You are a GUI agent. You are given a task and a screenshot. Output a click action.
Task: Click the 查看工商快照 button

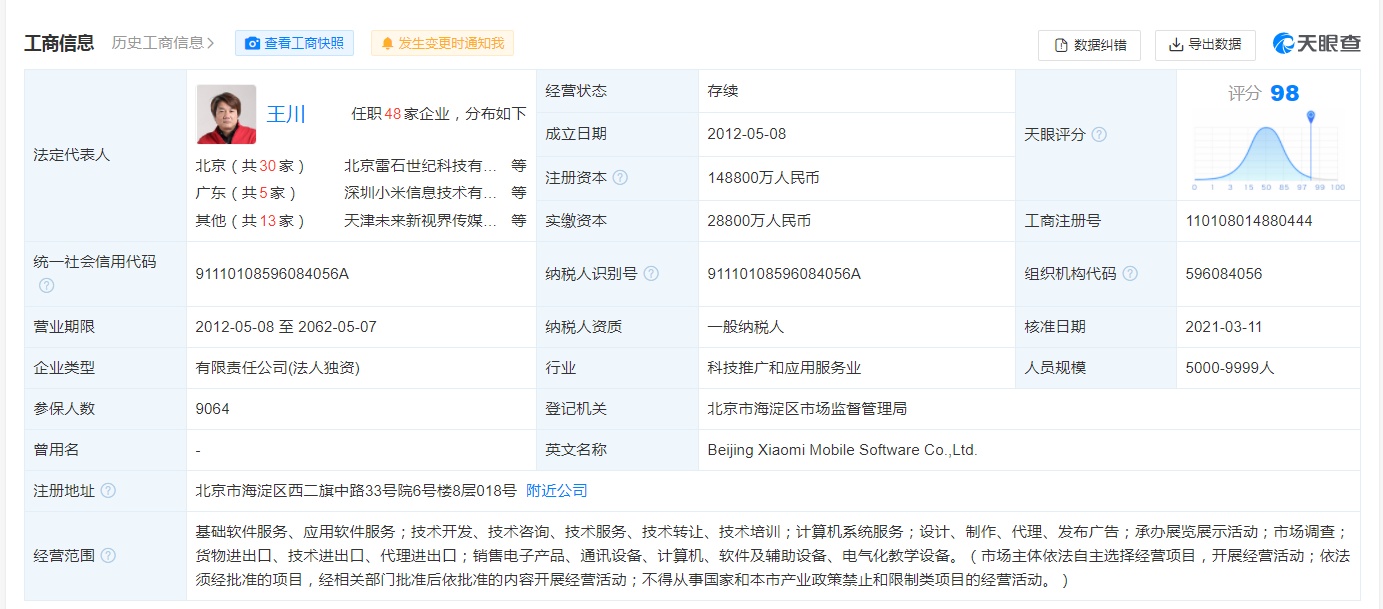click(x=294, y=43)
